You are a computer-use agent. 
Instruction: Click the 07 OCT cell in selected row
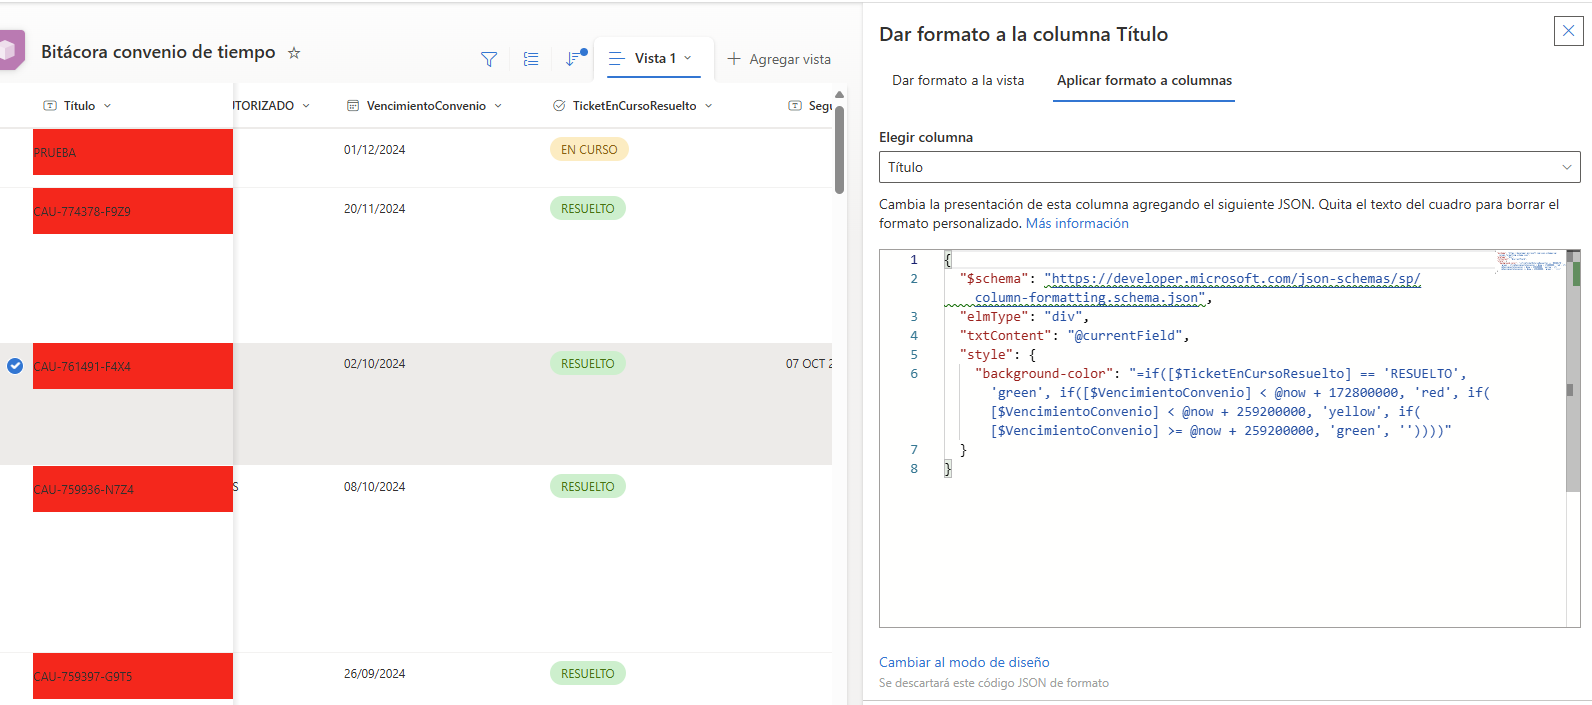(809, 364)
